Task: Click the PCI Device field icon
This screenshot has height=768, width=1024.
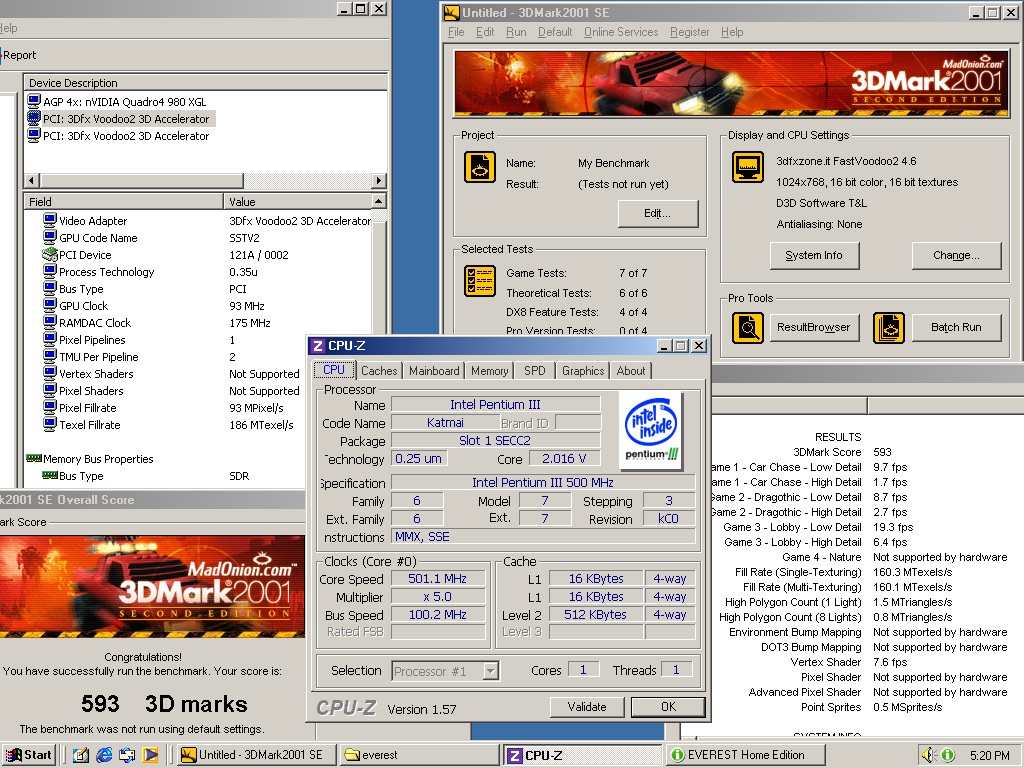Action: (50, 254)
